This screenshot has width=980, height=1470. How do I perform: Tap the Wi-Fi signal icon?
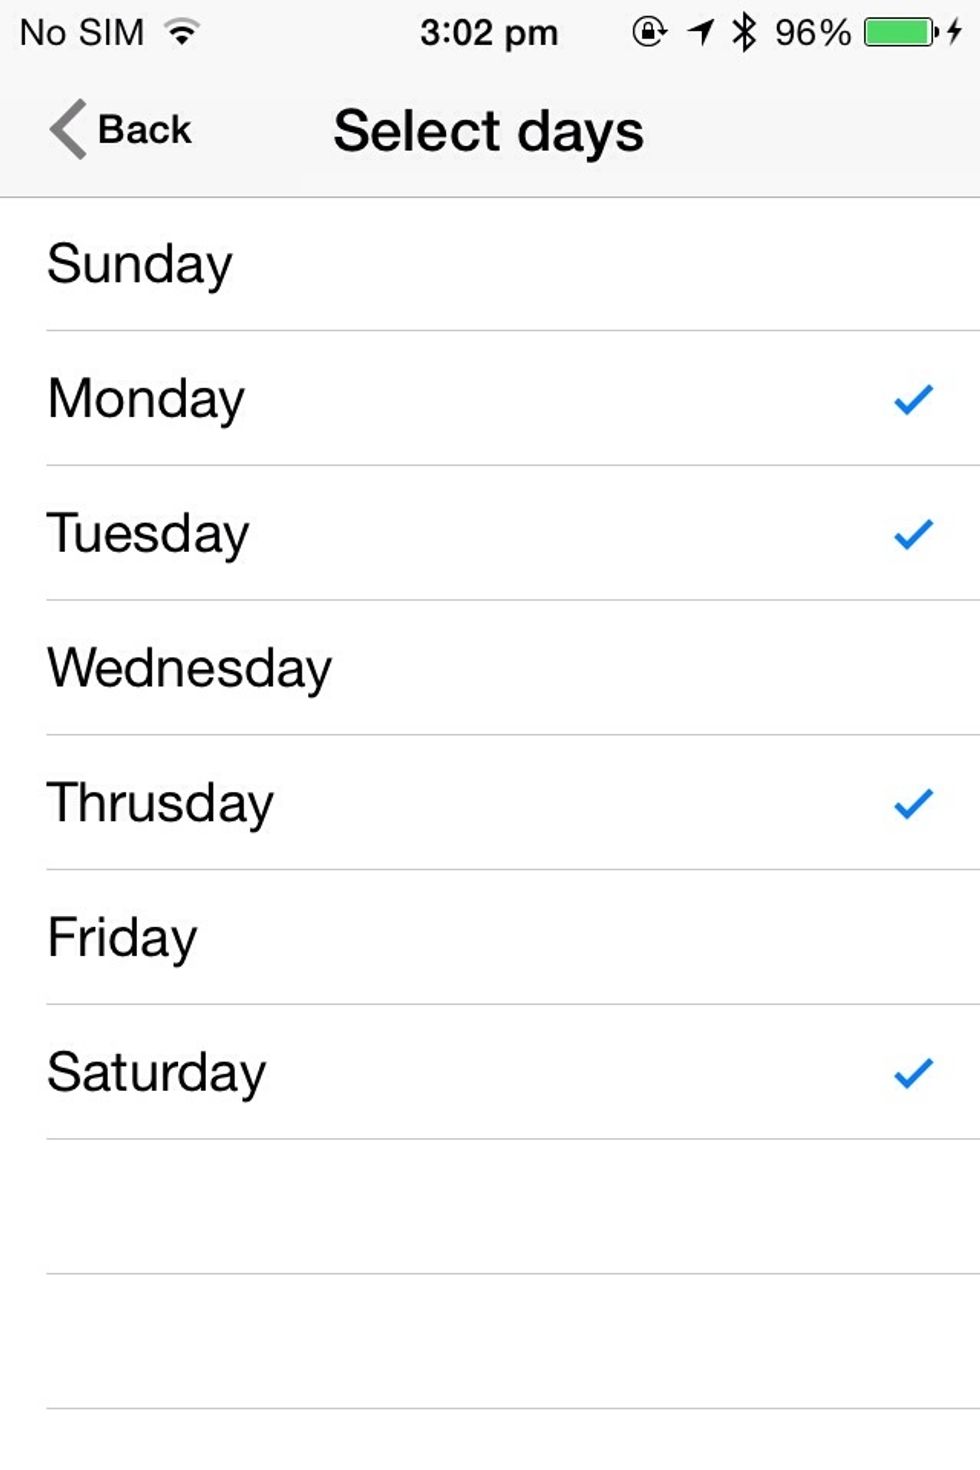point(182,33)
